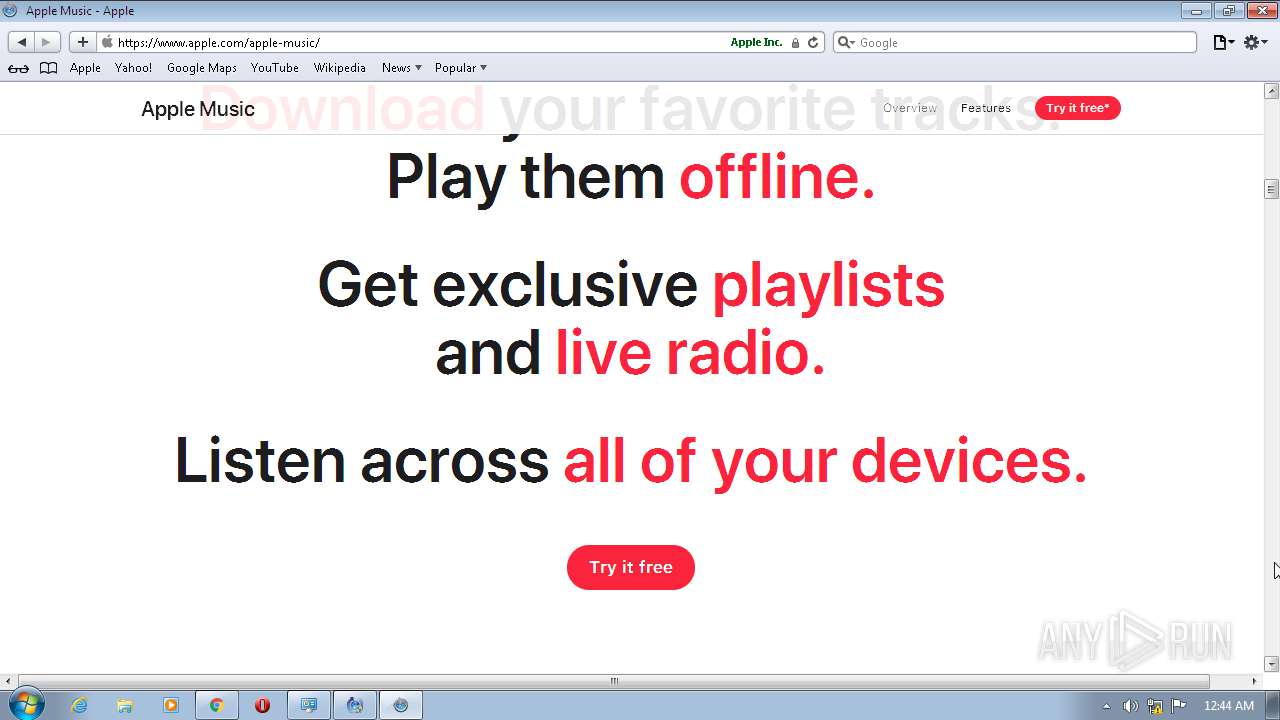Go forward to the next page
Viewport: 1280px width, 720px height.
click(46, 42)
